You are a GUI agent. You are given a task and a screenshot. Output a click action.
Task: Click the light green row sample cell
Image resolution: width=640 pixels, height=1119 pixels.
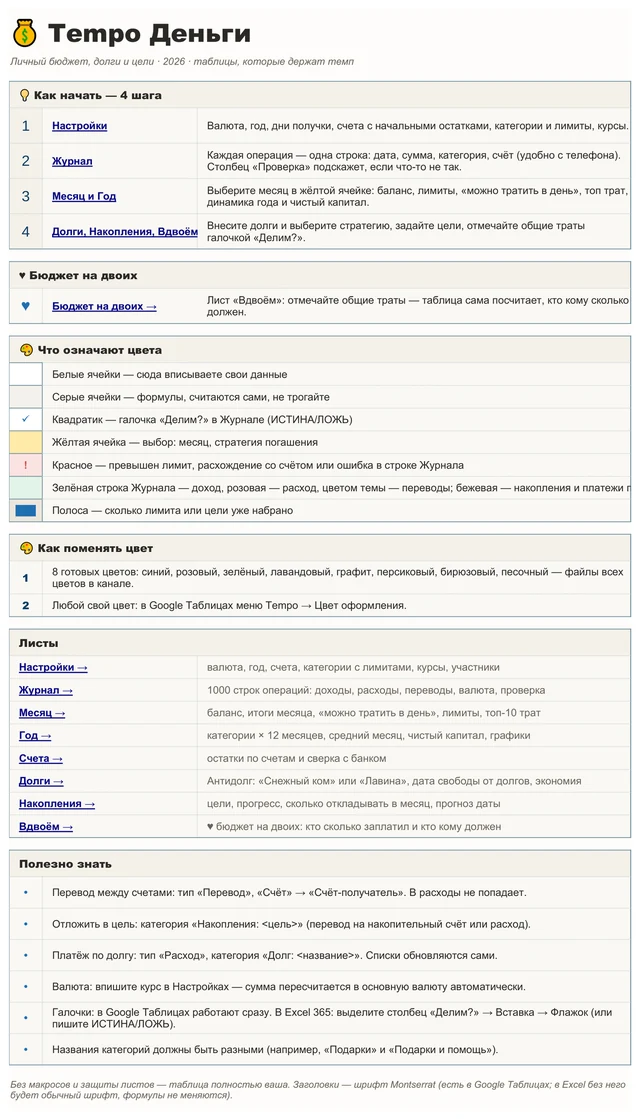tap(26, 488)
